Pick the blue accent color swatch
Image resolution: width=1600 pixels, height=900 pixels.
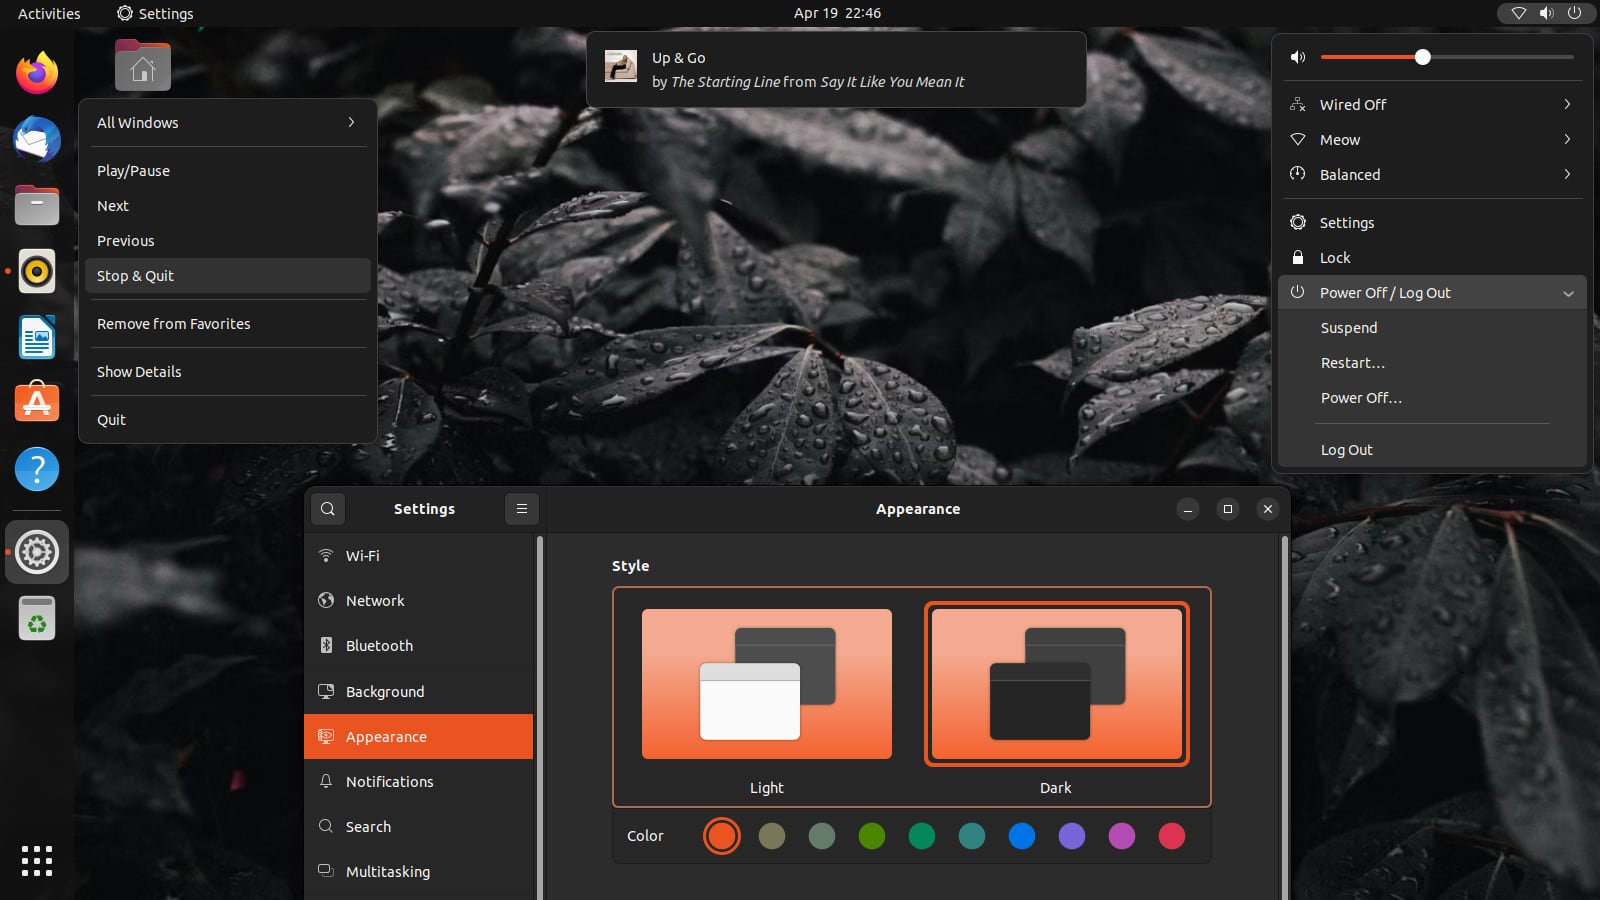point(1022,836)
